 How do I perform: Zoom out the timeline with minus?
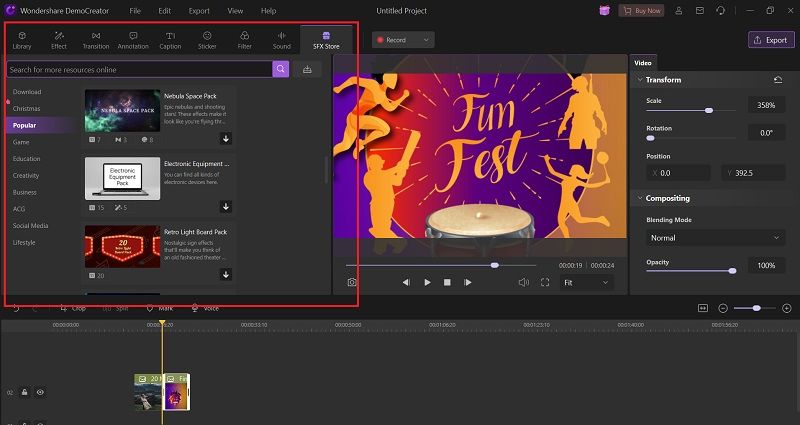coord(723,308)
